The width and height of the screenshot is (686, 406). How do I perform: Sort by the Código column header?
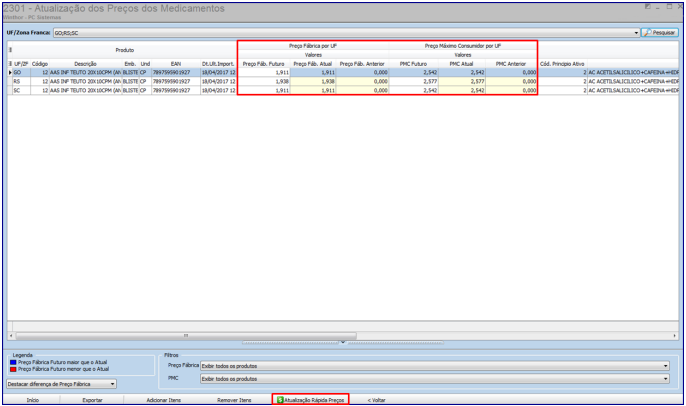[39, 64]
